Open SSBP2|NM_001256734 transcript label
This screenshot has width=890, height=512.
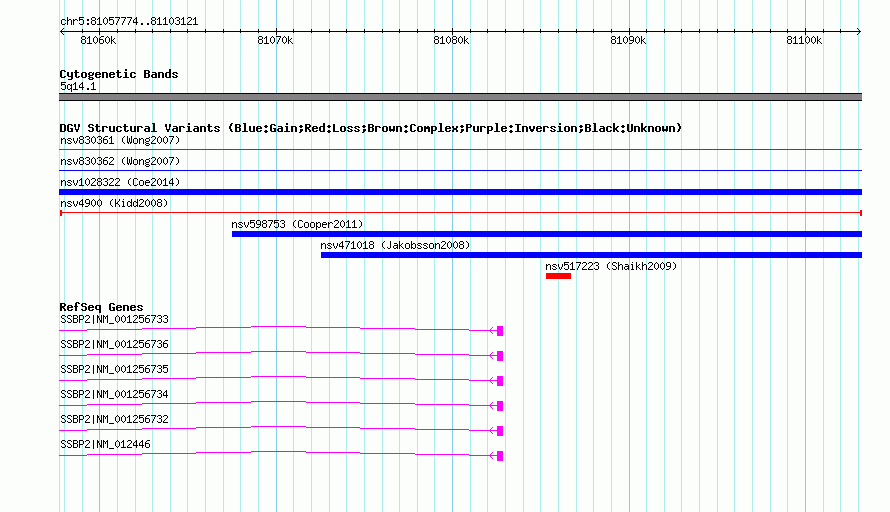(x=114, y=395)
